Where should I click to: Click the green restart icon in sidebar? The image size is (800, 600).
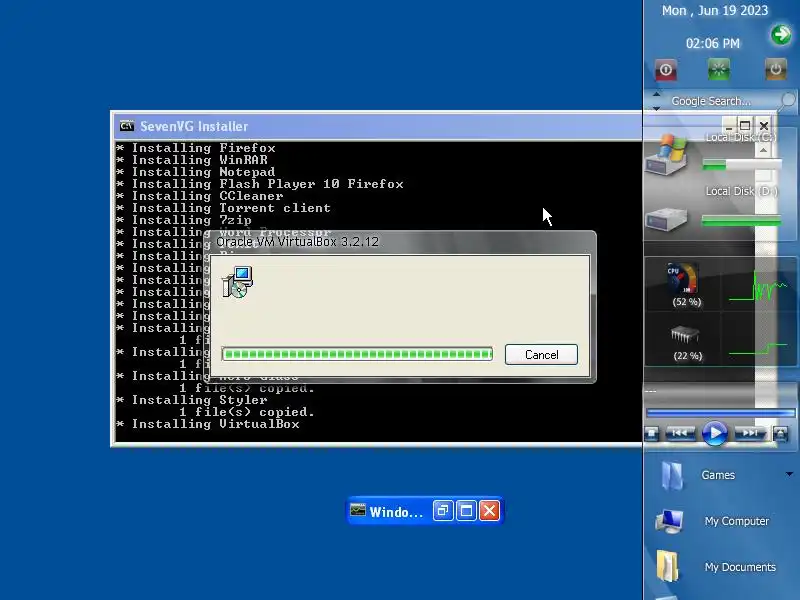click(719, 69)
